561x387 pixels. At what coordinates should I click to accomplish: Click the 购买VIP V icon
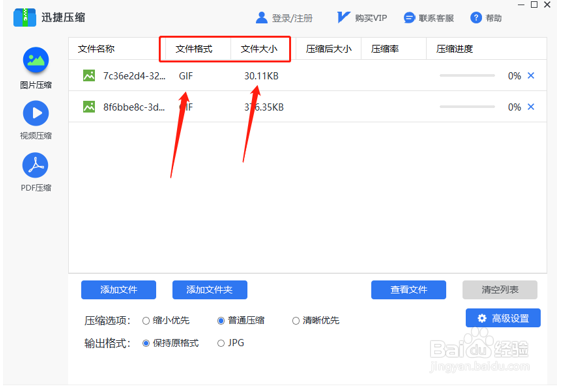point(343,17)
